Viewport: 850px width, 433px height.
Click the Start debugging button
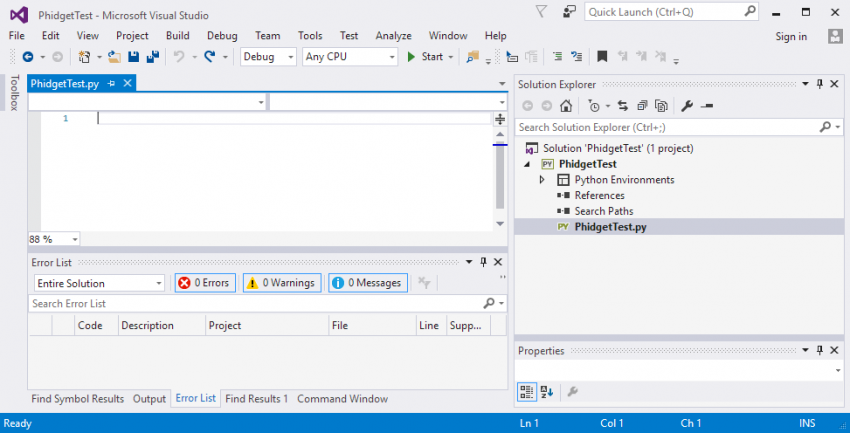click(x=426, y=56)
